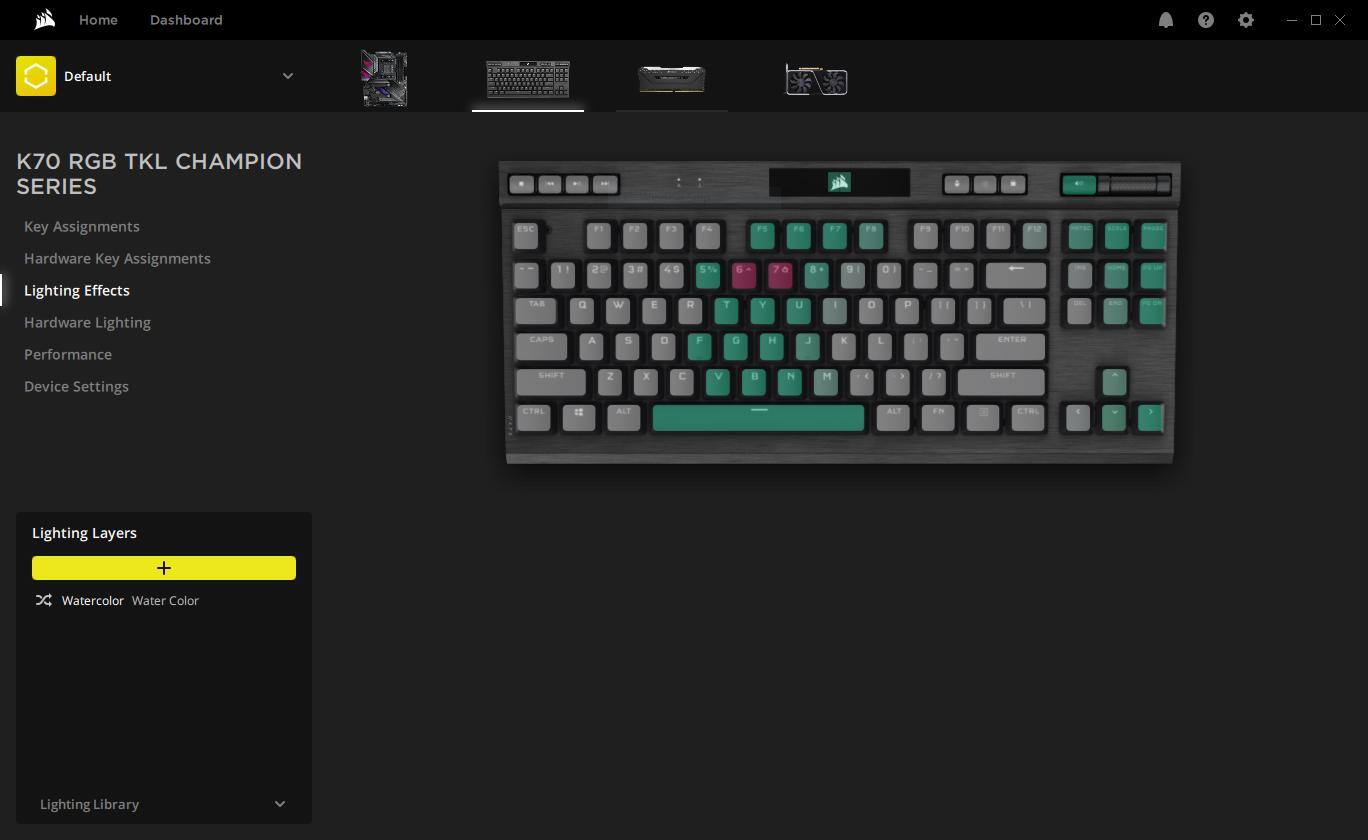The width and height of the screenshot is (1368, 840).
Task: Select the motherboard device thumbnail
Action: click(x=384, y=79)
